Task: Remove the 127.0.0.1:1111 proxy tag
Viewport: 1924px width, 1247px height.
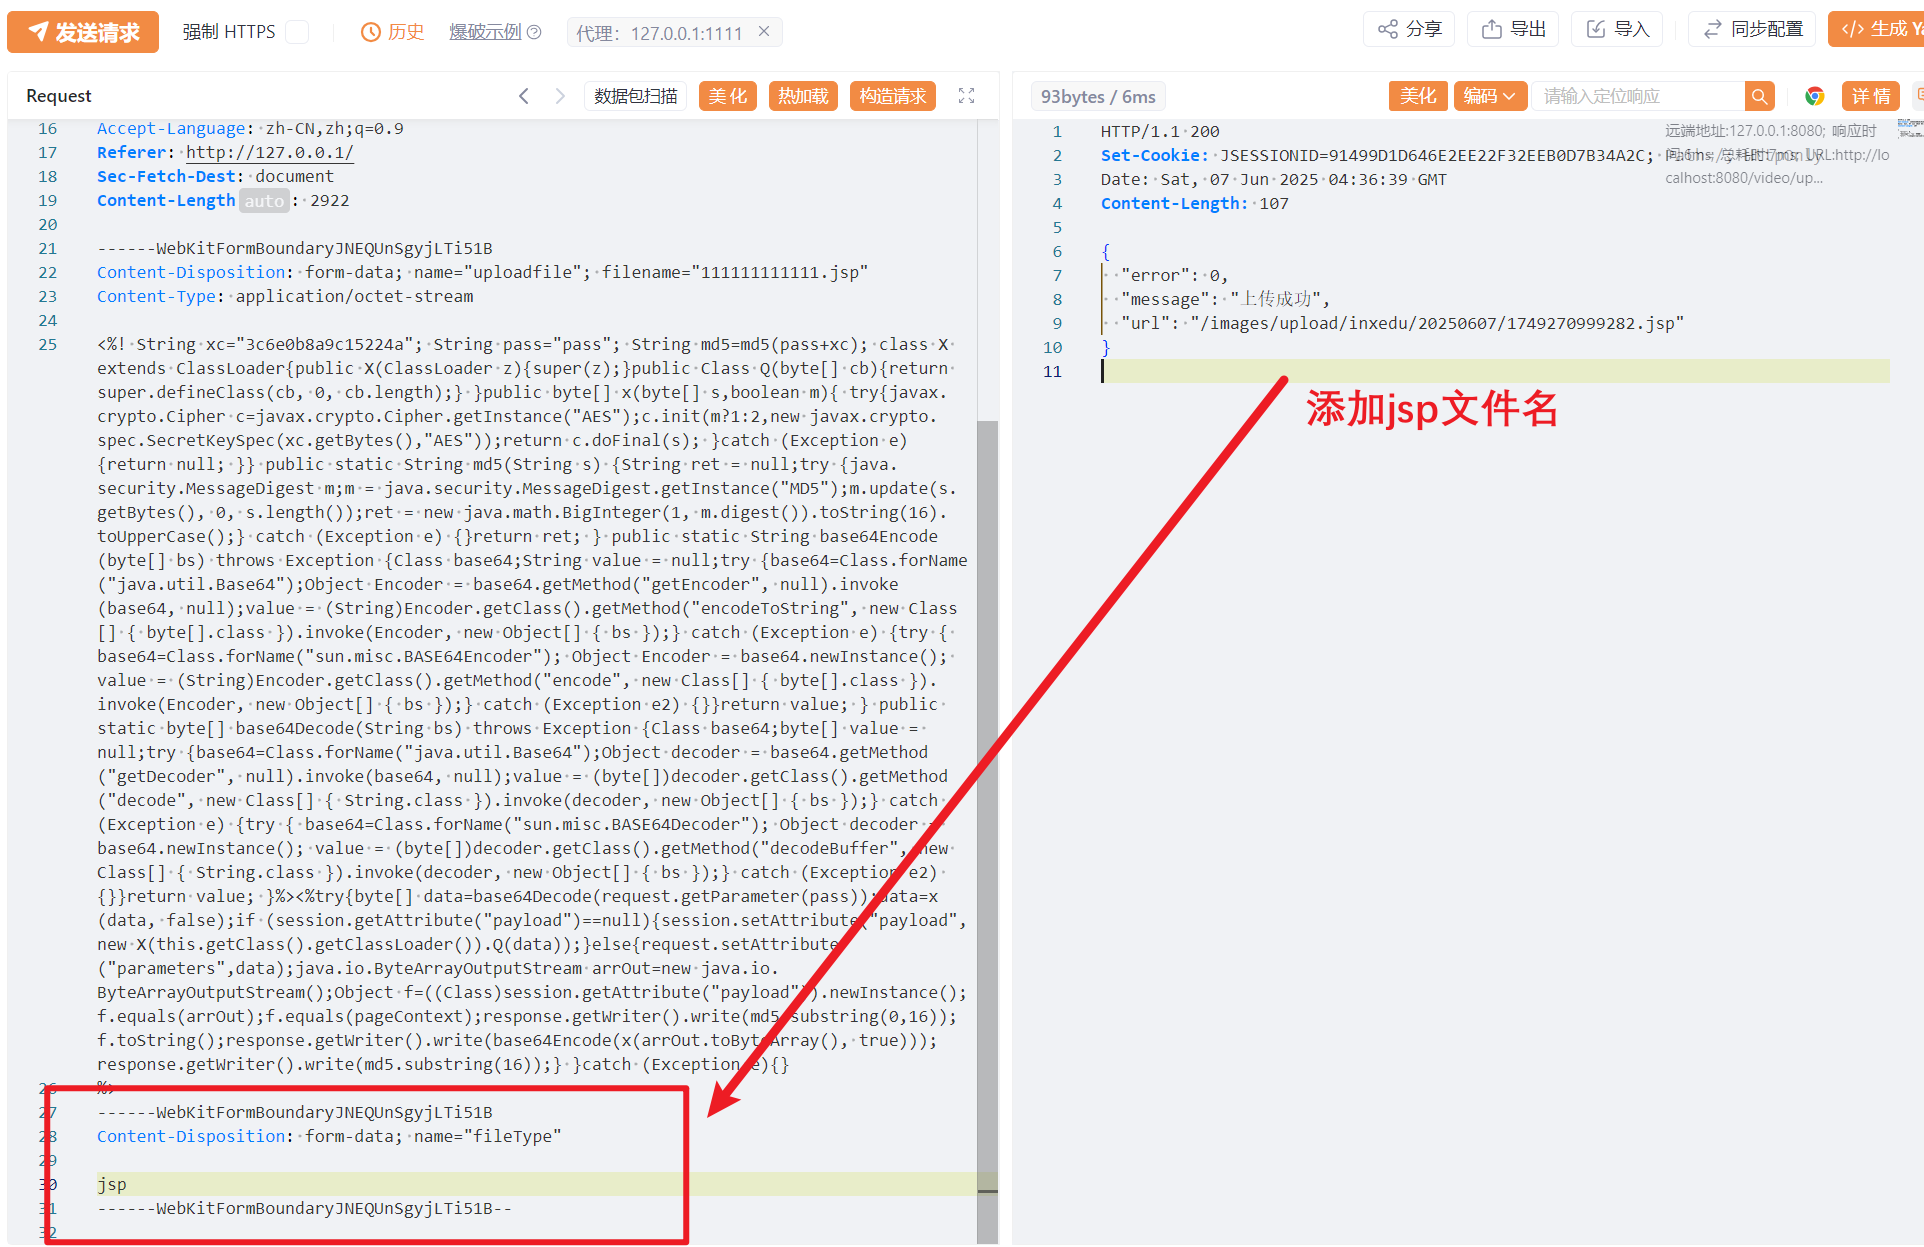Action: click(764, 32)
